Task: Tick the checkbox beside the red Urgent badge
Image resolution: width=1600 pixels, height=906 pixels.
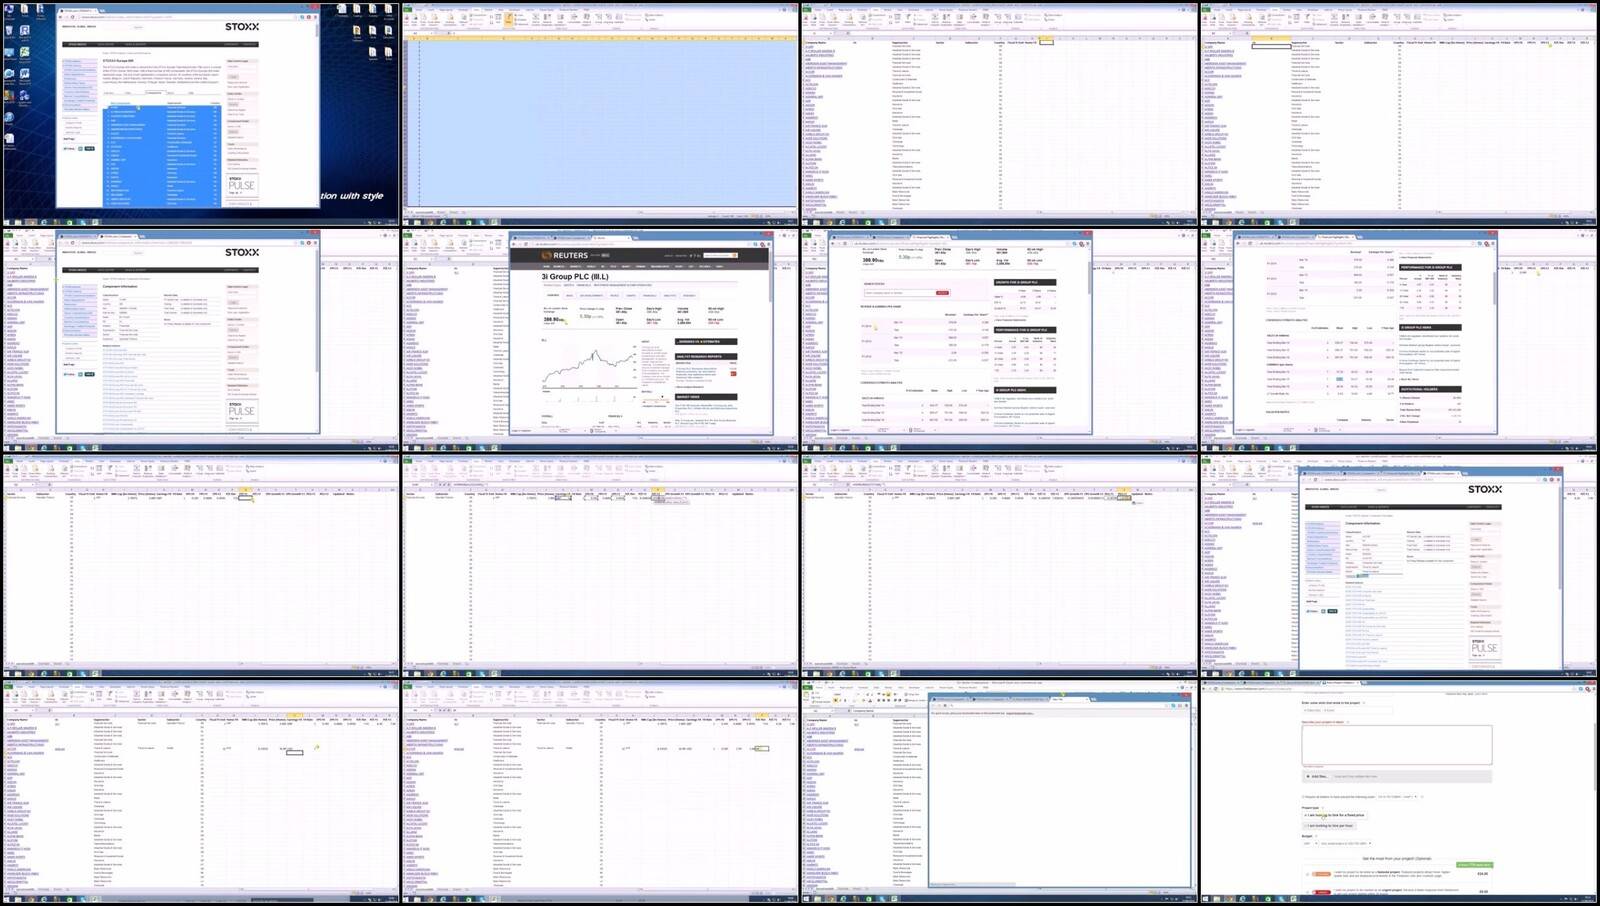Action: pos(1308,890)
